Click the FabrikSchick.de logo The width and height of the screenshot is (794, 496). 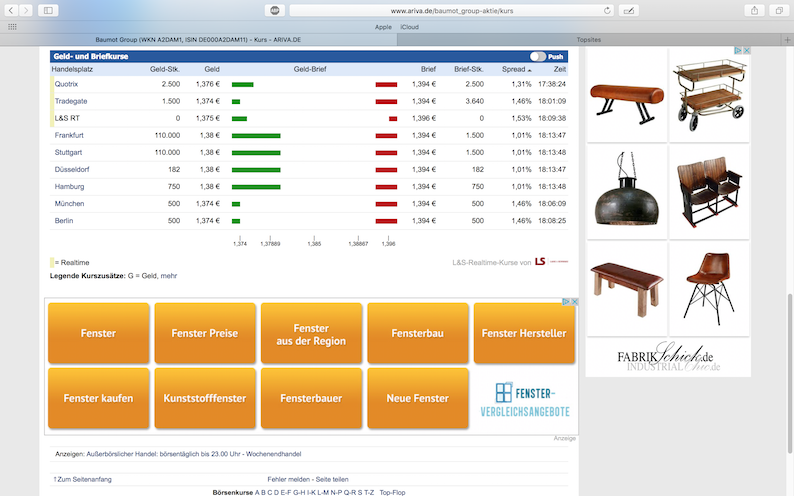point(668,357)
